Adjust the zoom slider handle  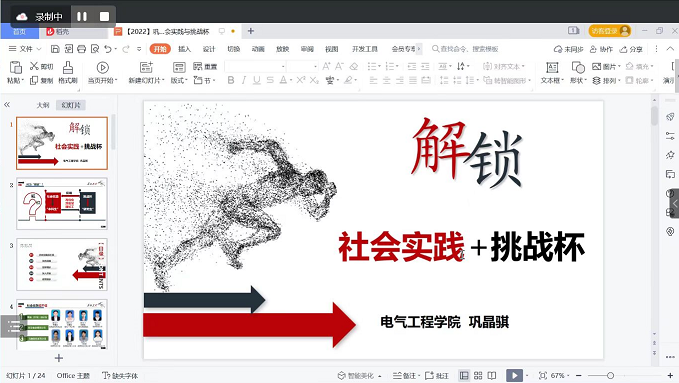point(610,375)
